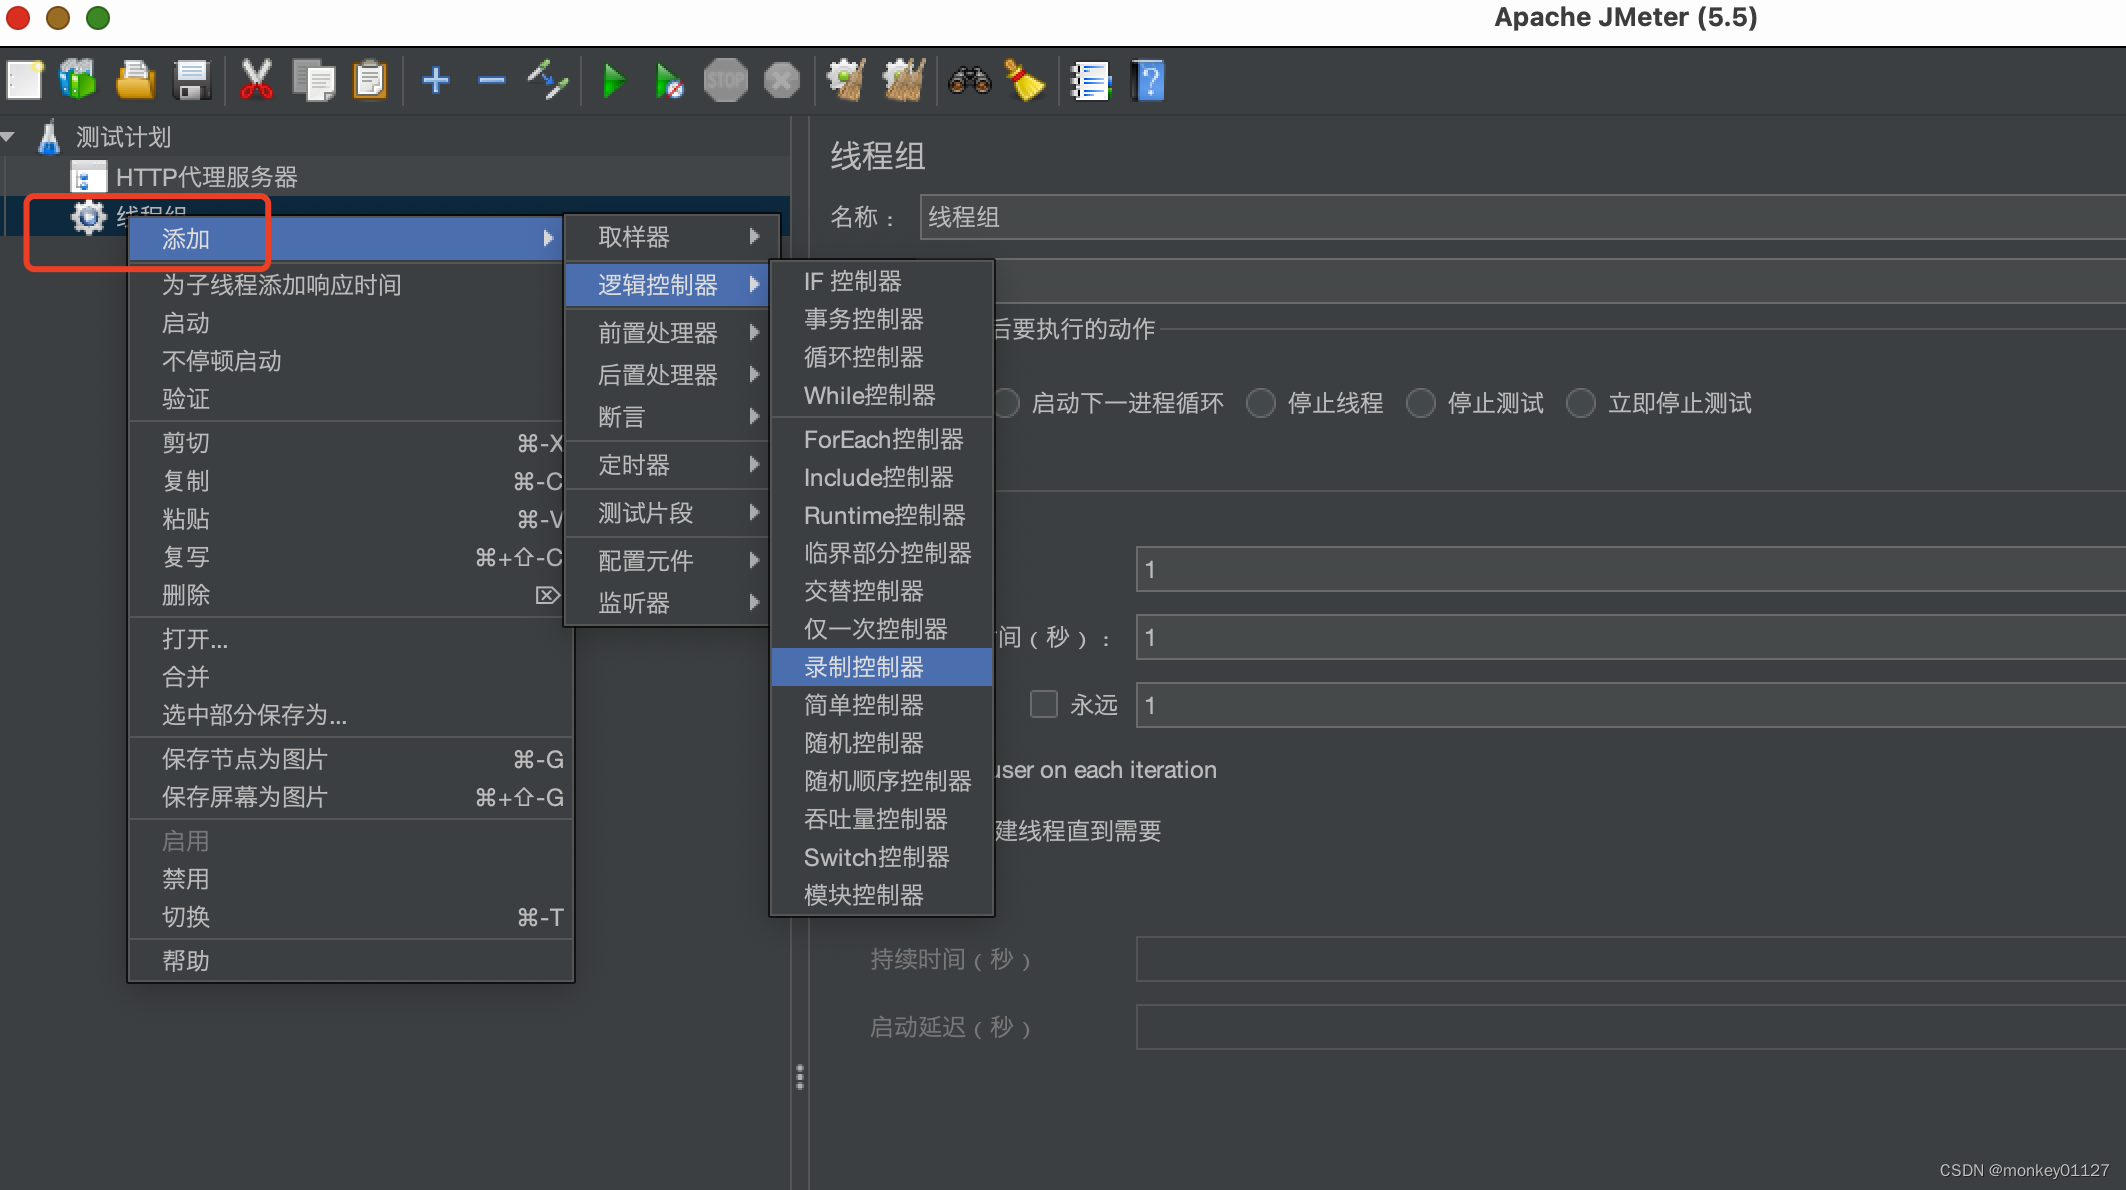Image resolution: width=2126 pixels, height=1190 pixels.
Task: Select HTTP代理服务器 in the tree
Action: pyautogui.click(x=206, y=177)
